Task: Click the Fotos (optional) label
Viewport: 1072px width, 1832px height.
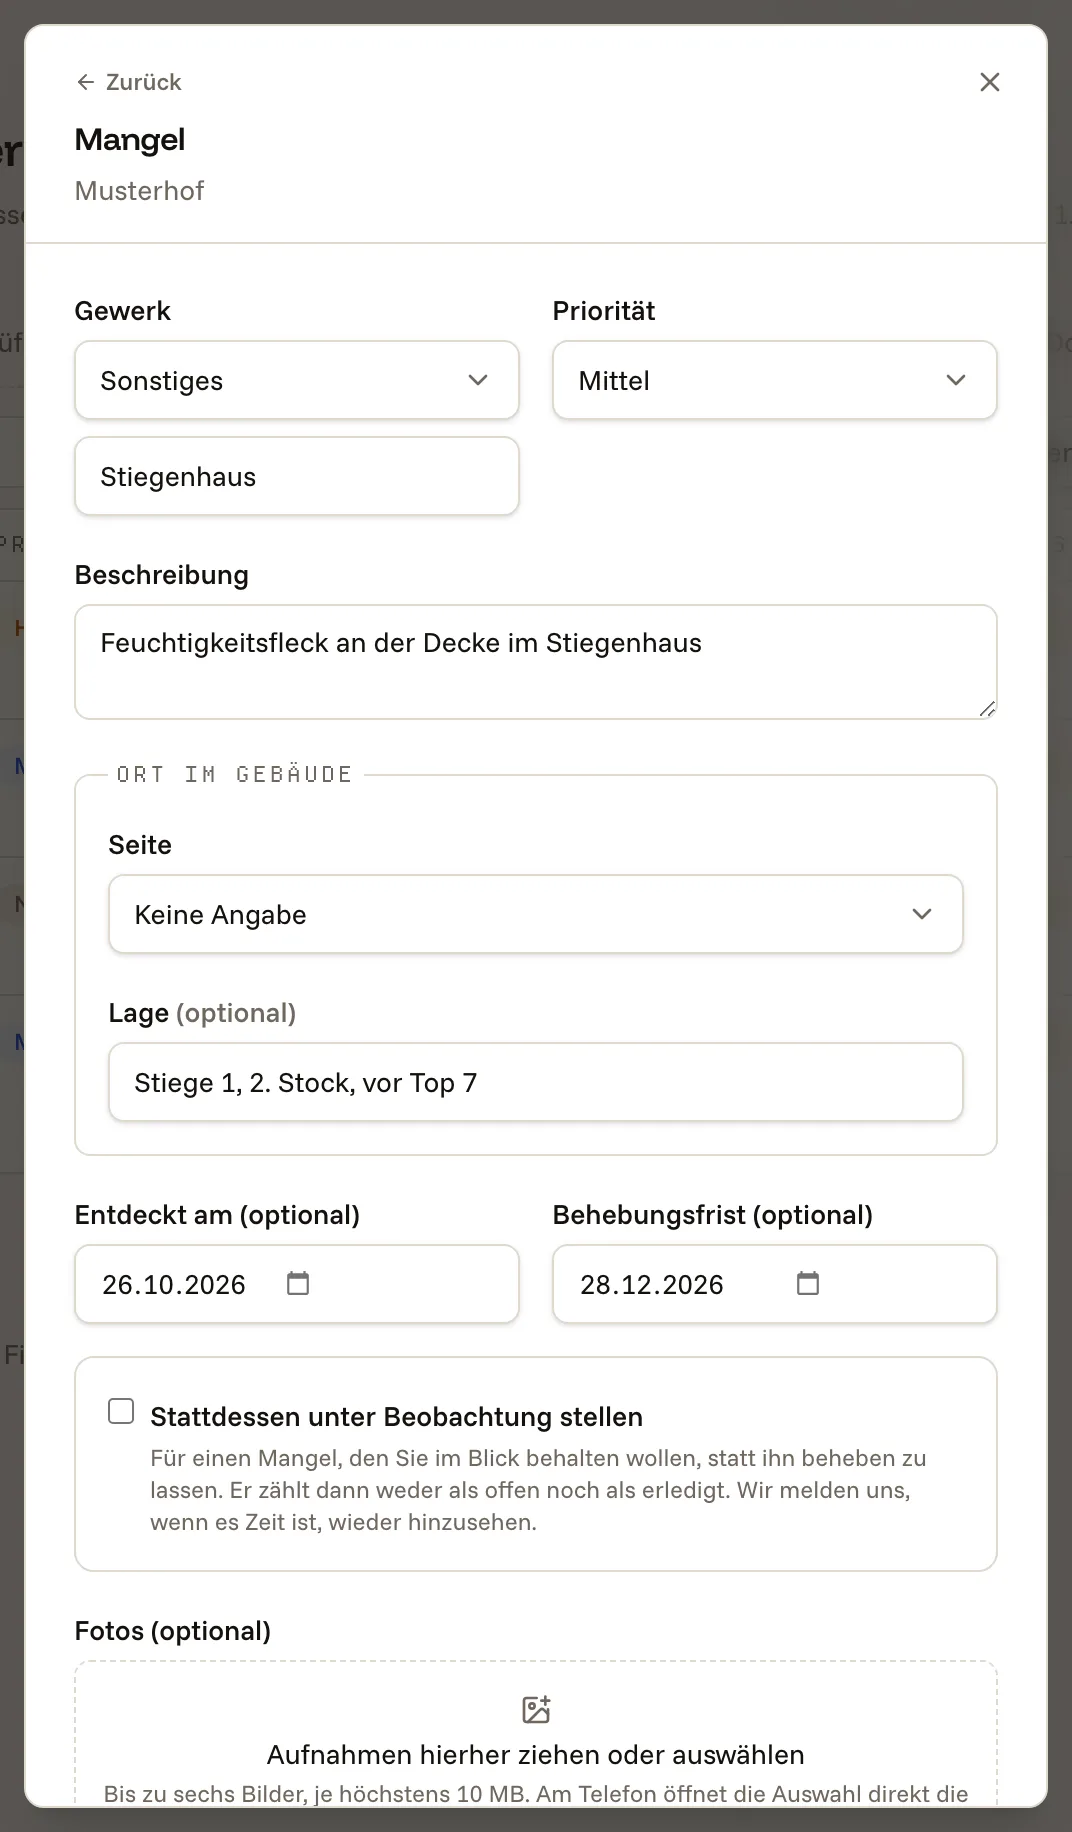Action: 173,1631
